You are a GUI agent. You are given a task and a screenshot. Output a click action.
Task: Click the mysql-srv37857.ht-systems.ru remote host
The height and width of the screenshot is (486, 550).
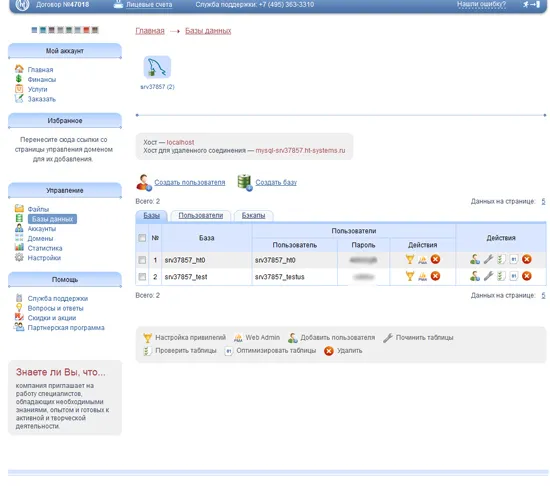tap(300, 150)
